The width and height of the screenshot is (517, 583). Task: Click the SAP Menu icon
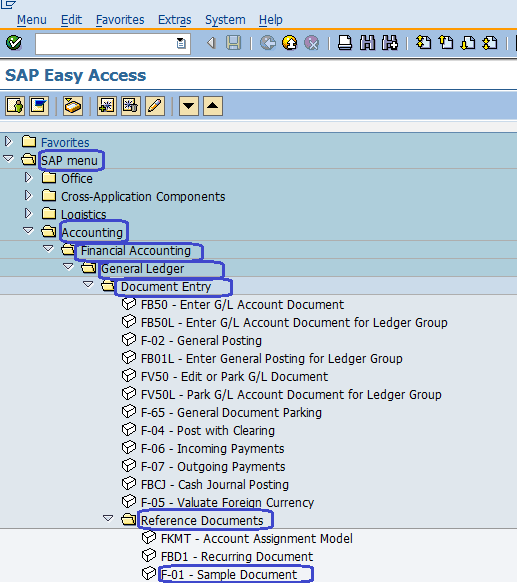39,106
